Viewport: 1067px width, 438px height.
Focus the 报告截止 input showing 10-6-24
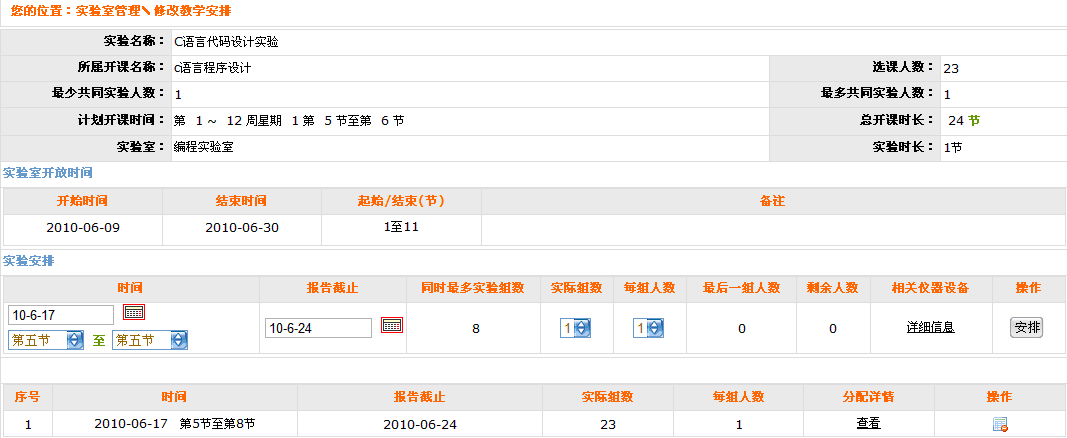[318, 328]
